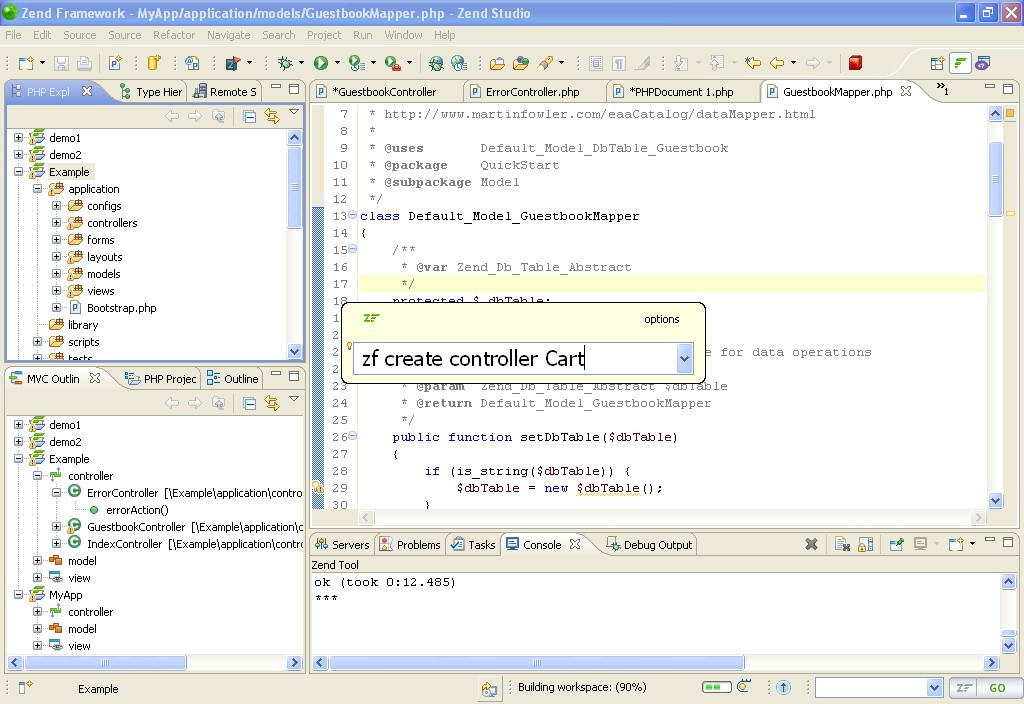Viewport: 1024px width, 704px height.
Task: Click Collapse All in PHP Explorer
Action: pos(249,117)
